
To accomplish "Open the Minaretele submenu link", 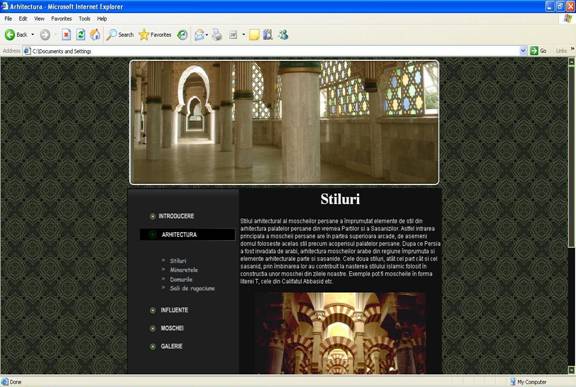I will pos(184,270).
